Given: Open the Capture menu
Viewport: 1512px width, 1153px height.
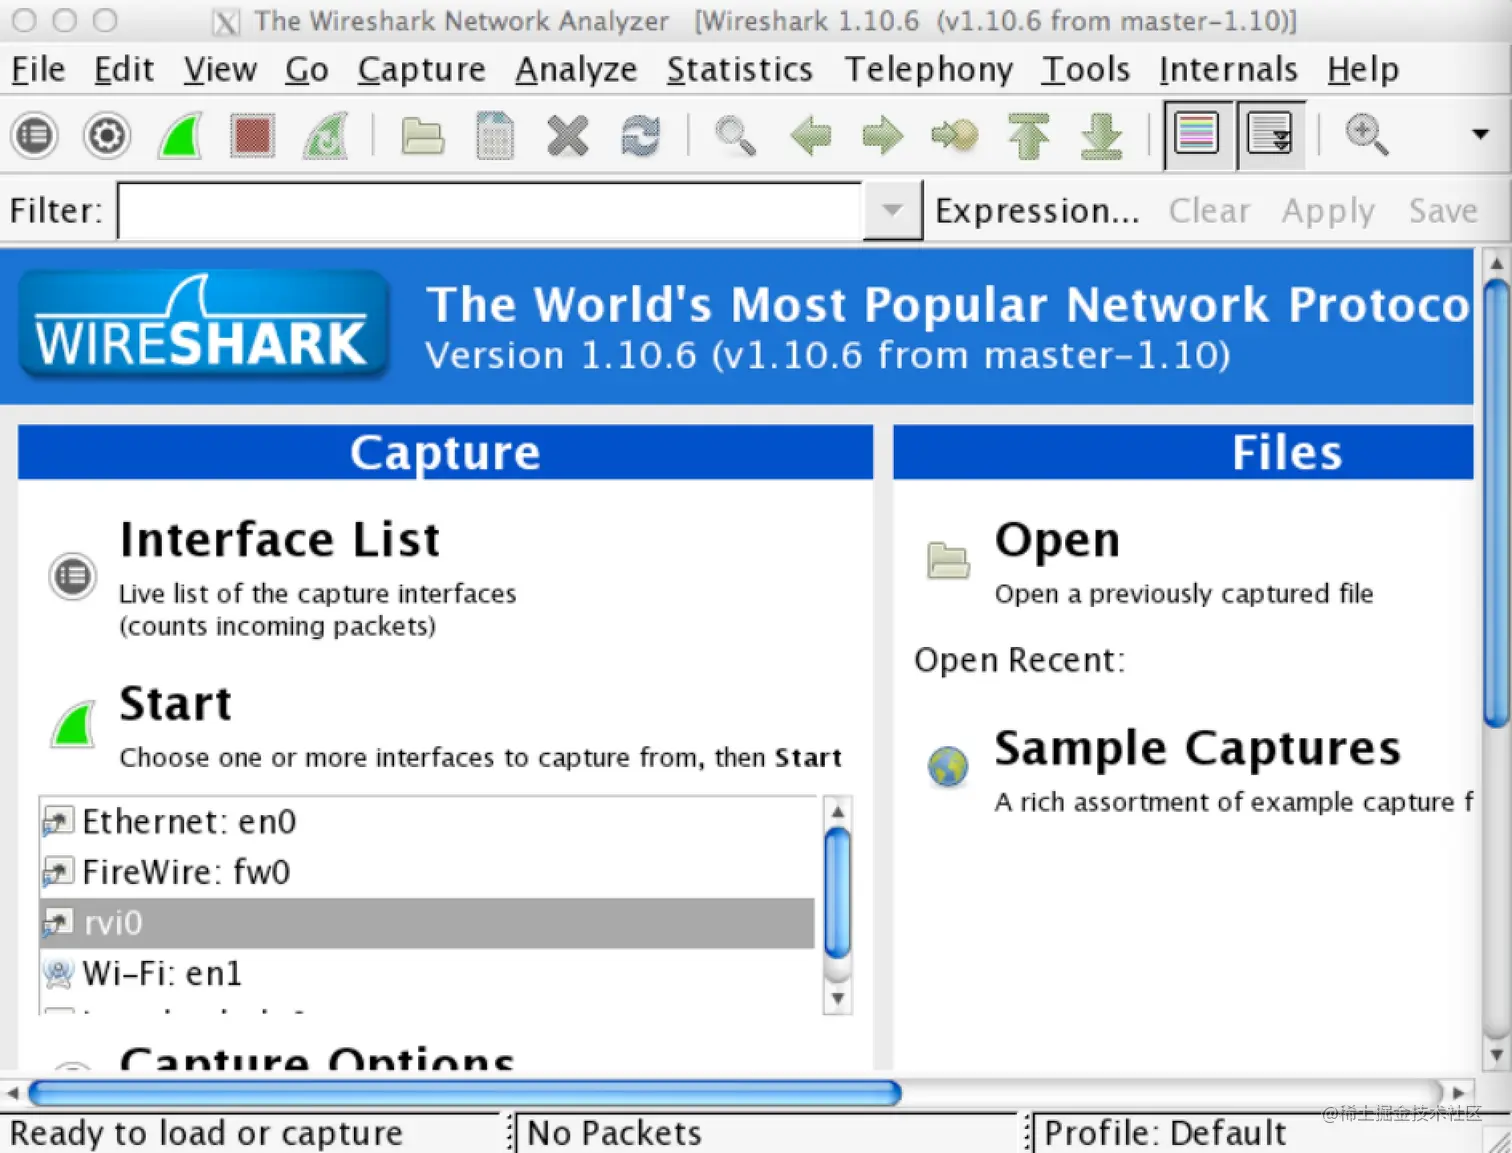Looking at the screenshot, I should click(x=421, y=69).
